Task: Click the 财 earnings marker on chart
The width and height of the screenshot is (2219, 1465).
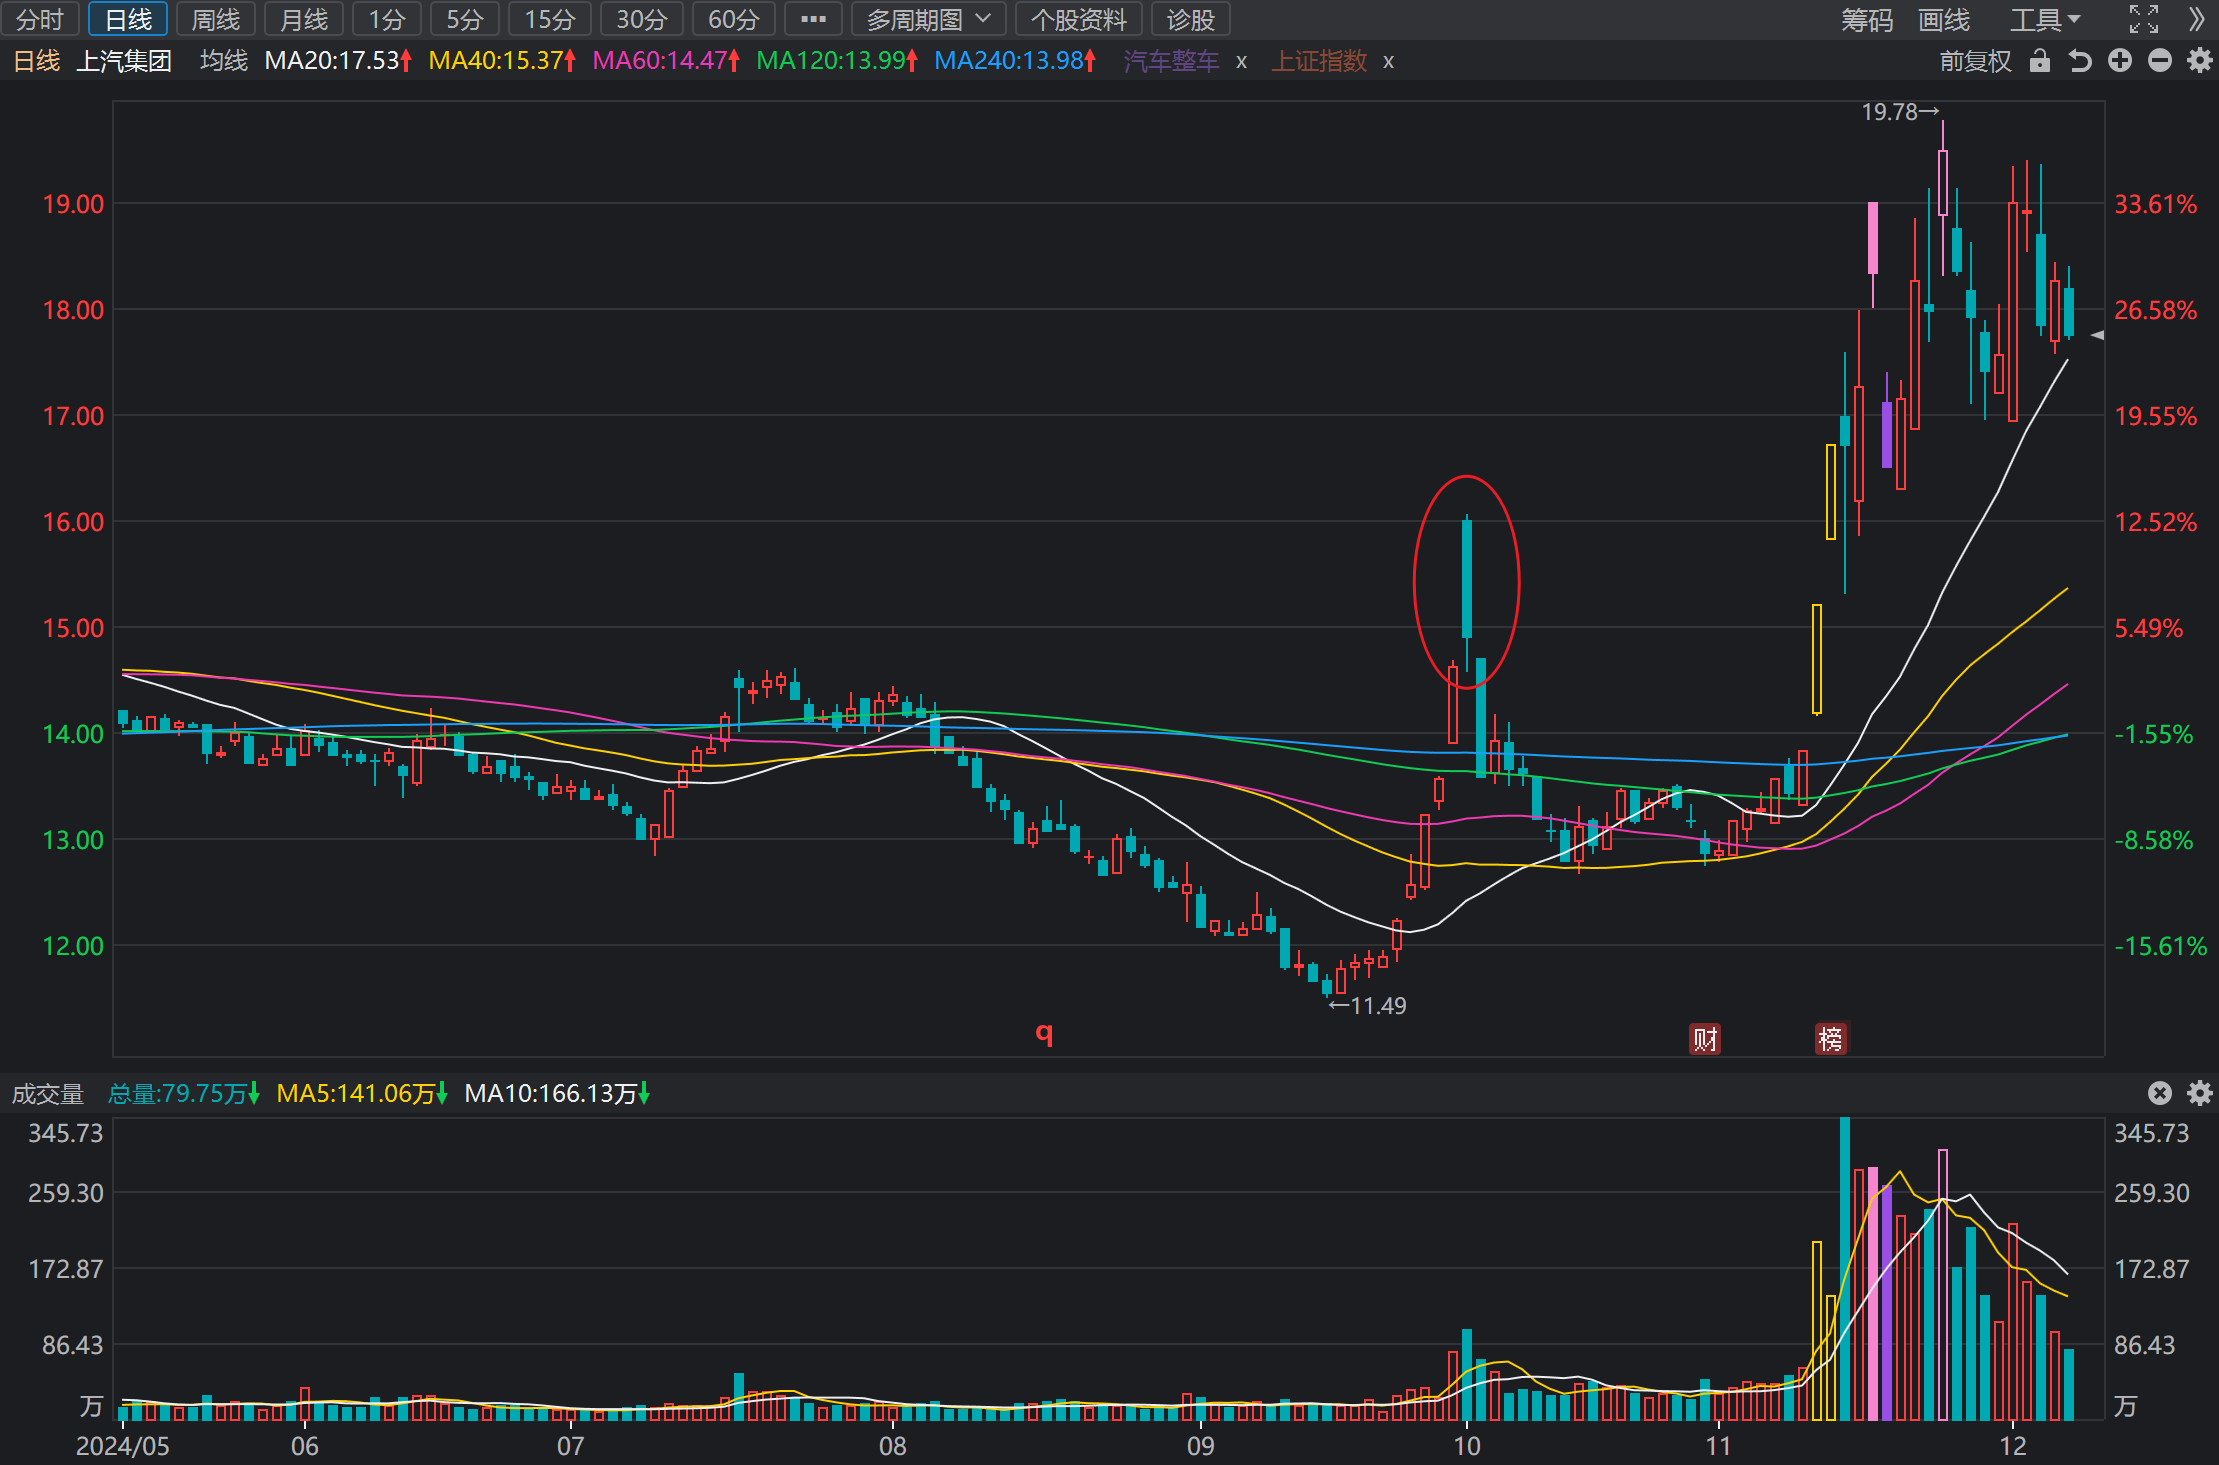Action: [1705, 1039]
